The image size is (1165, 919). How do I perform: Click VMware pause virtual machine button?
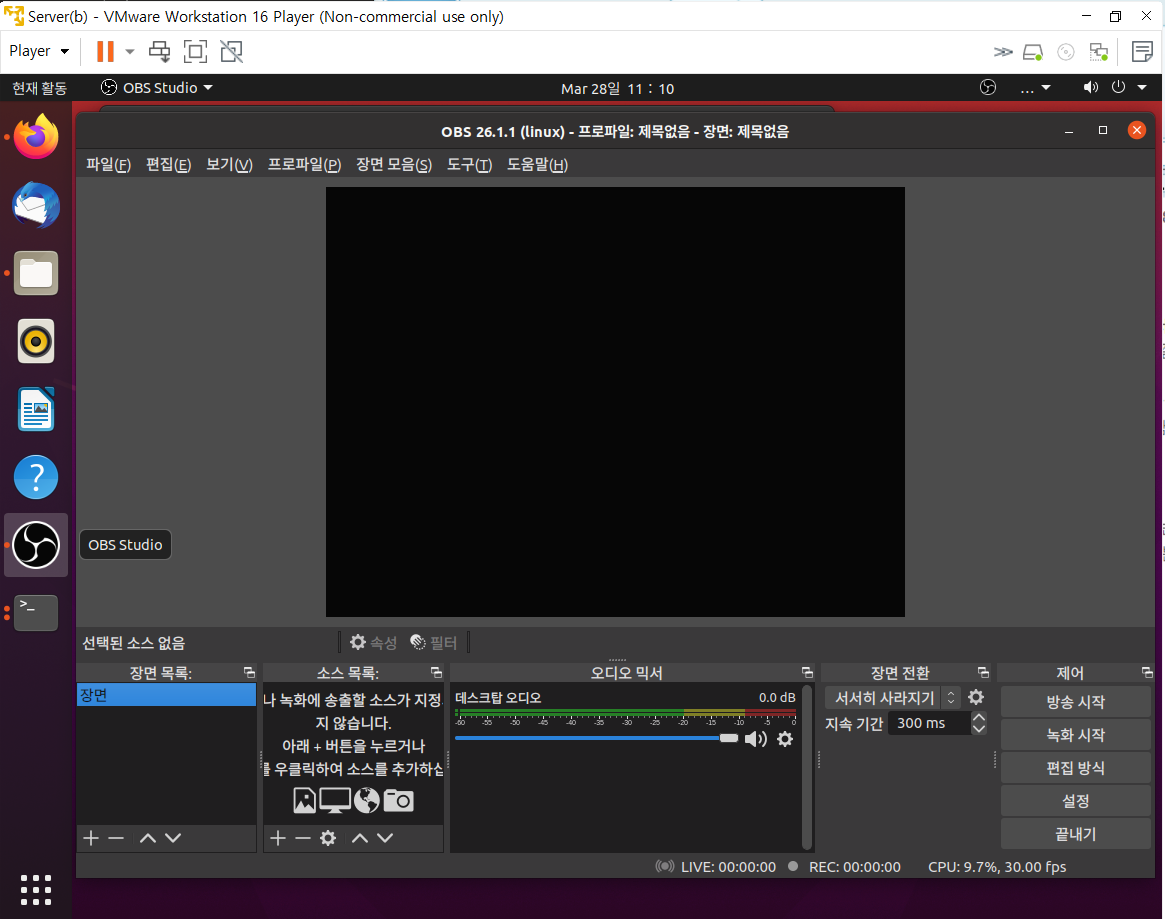click(106, 51)
